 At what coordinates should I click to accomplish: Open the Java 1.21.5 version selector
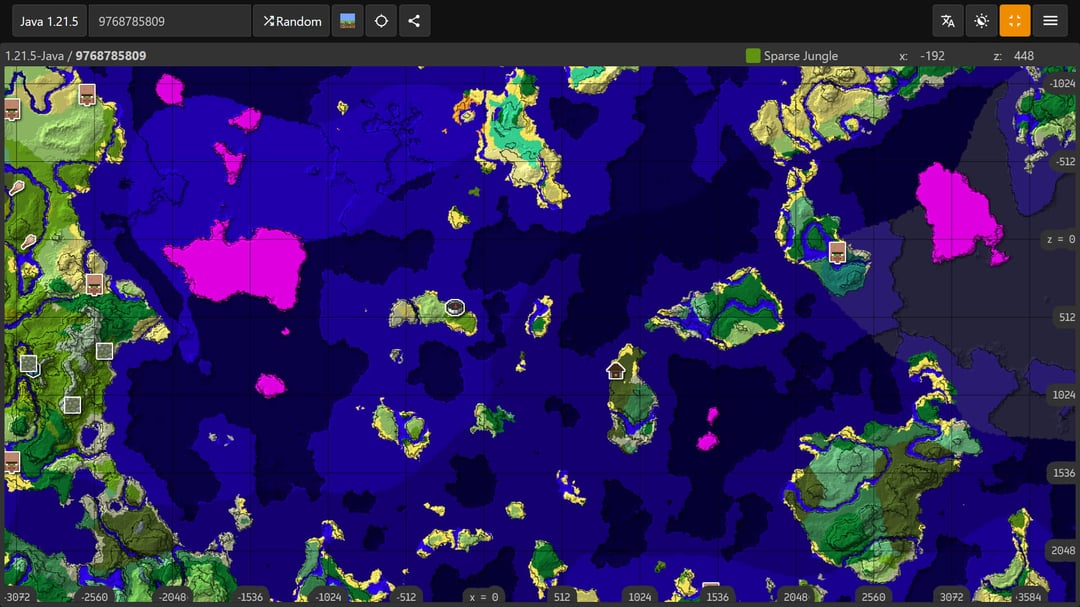tap(49, 21)
